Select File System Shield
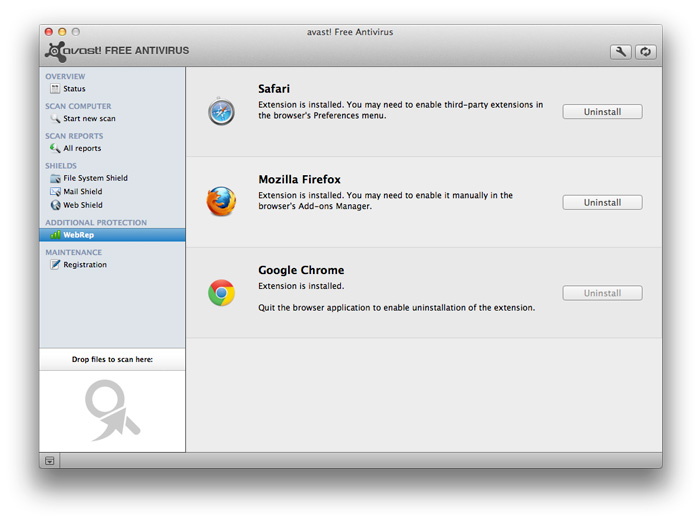Viewport: 700px width, 521px height. [95, 178]
